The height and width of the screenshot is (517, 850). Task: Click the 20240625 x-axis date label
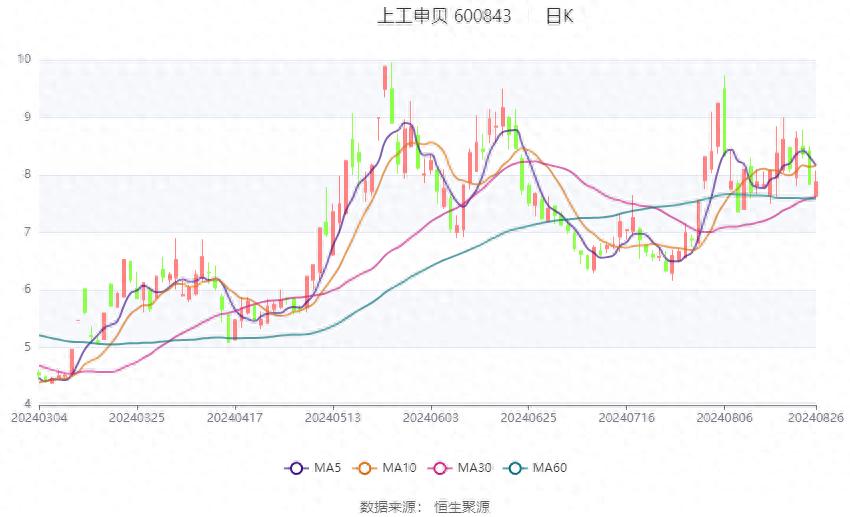[528, 417]
